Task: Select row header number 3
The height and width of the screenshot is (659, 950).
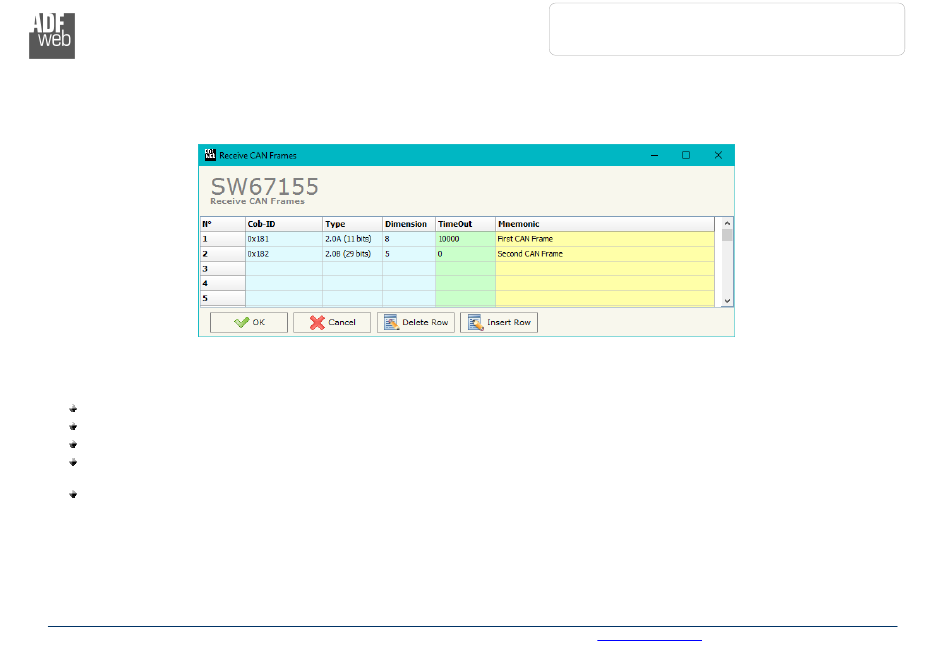Action: [222, 269]
